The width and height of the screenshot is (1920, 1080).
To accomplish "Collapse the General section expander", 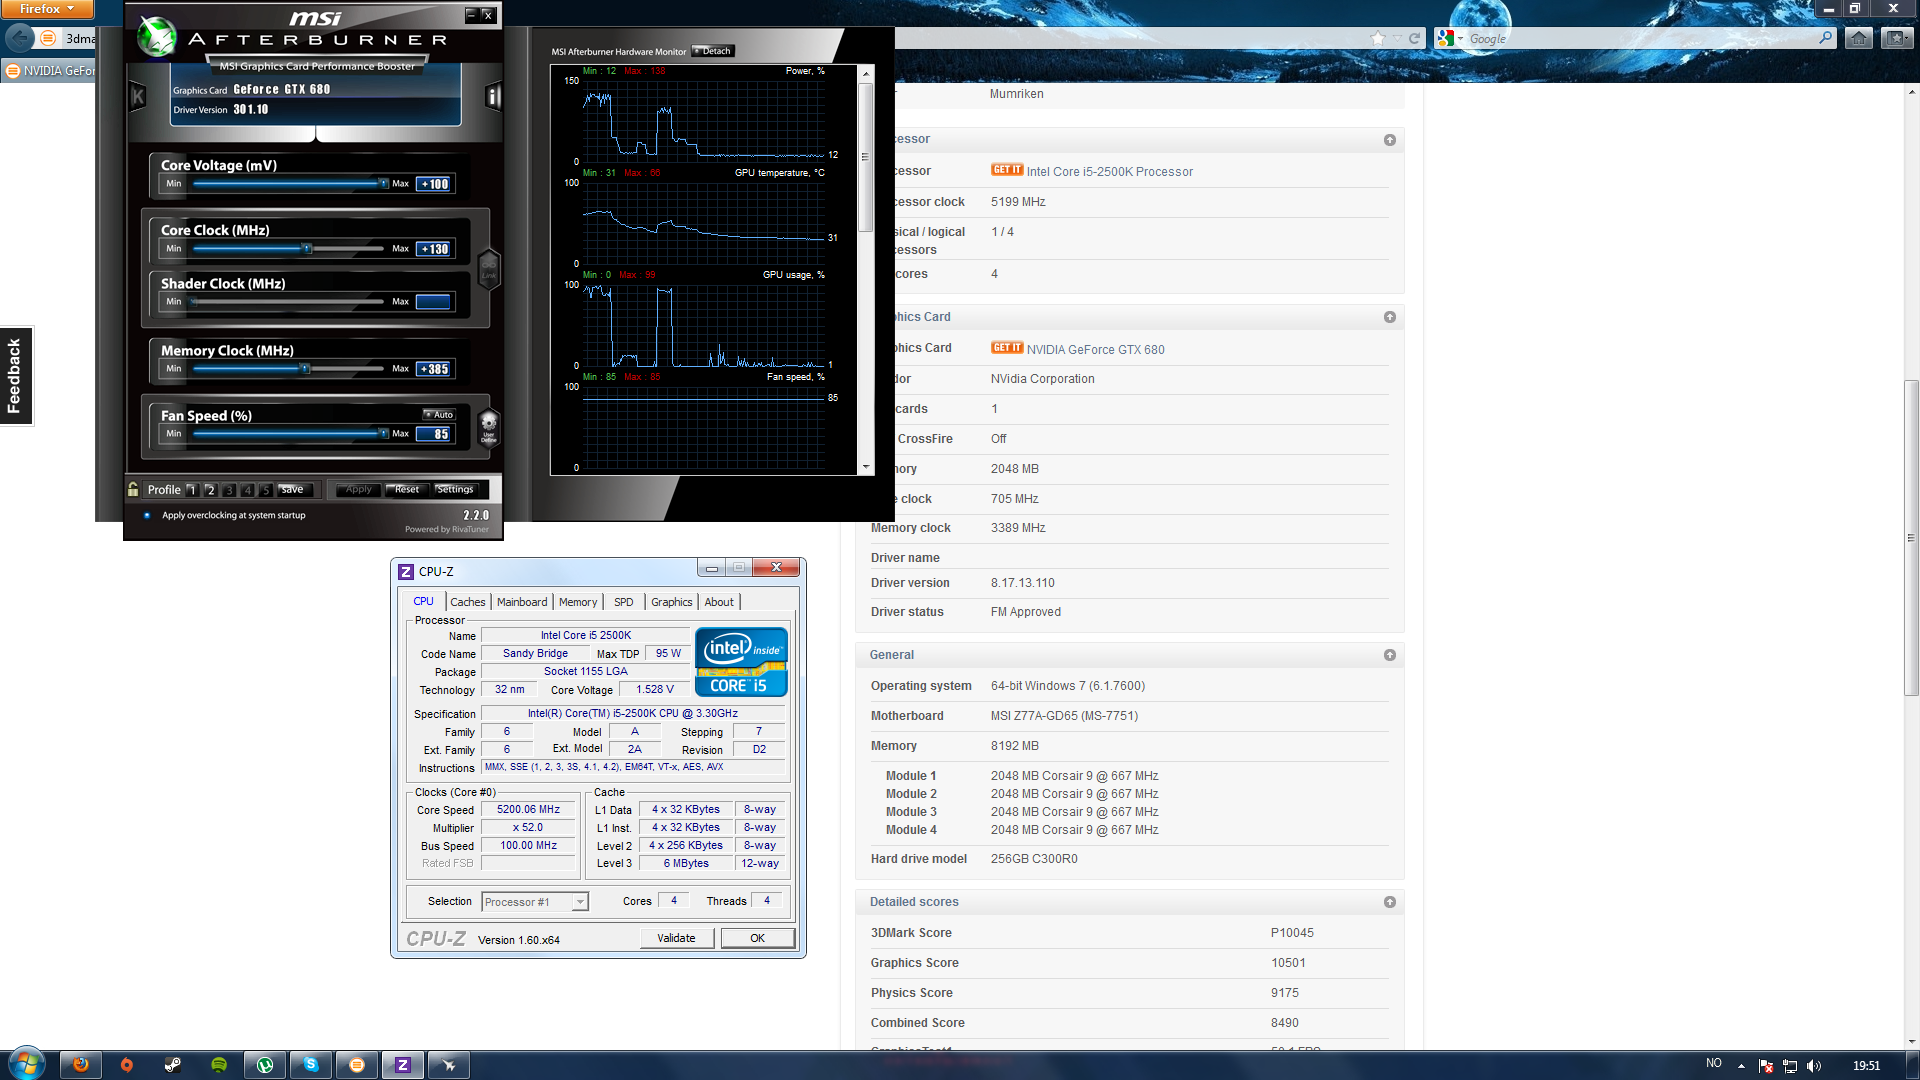I will [1390, 655].
